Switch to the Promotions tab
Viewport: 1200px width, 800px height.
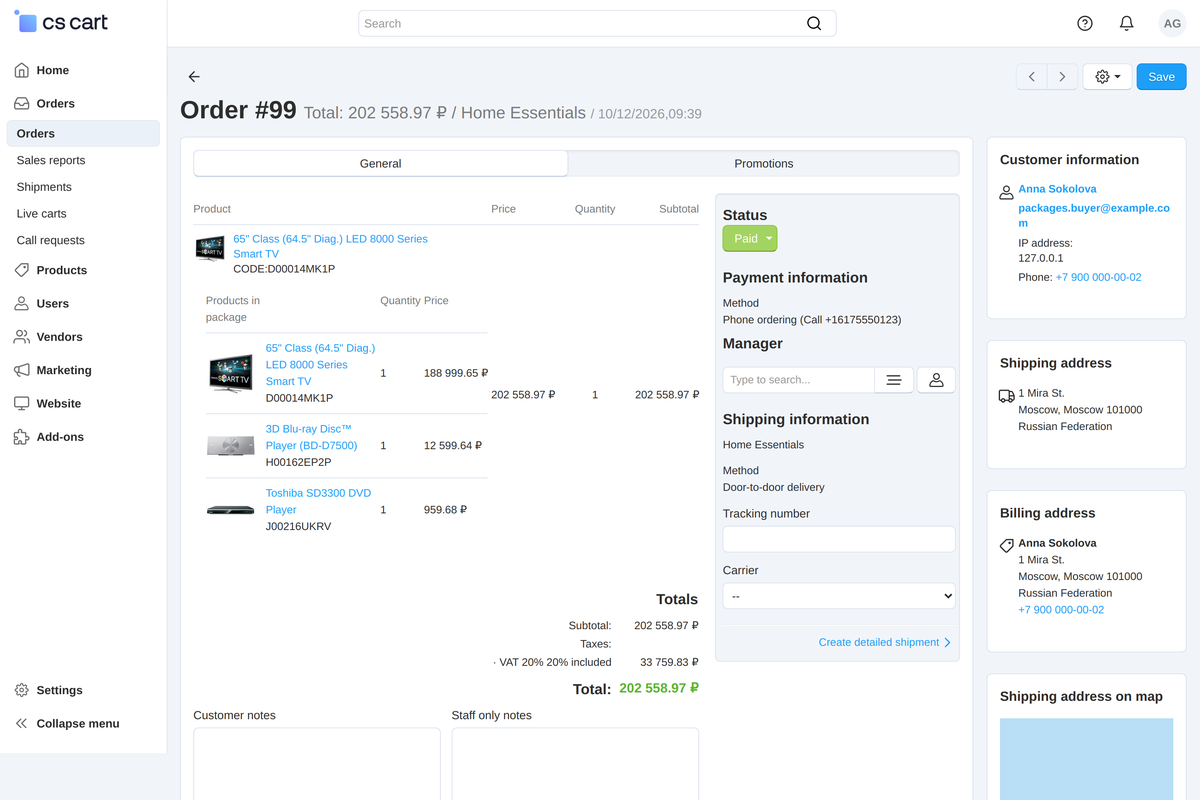(764, 164)
